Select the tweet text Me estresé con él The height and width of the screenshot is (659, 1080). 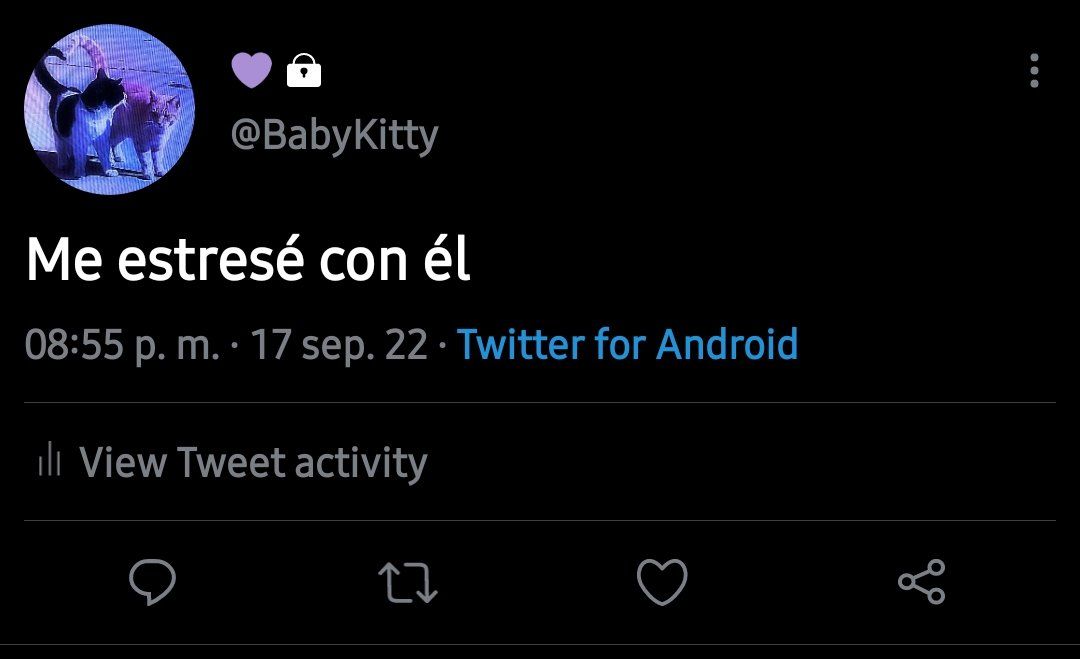(x=249, y=259)
